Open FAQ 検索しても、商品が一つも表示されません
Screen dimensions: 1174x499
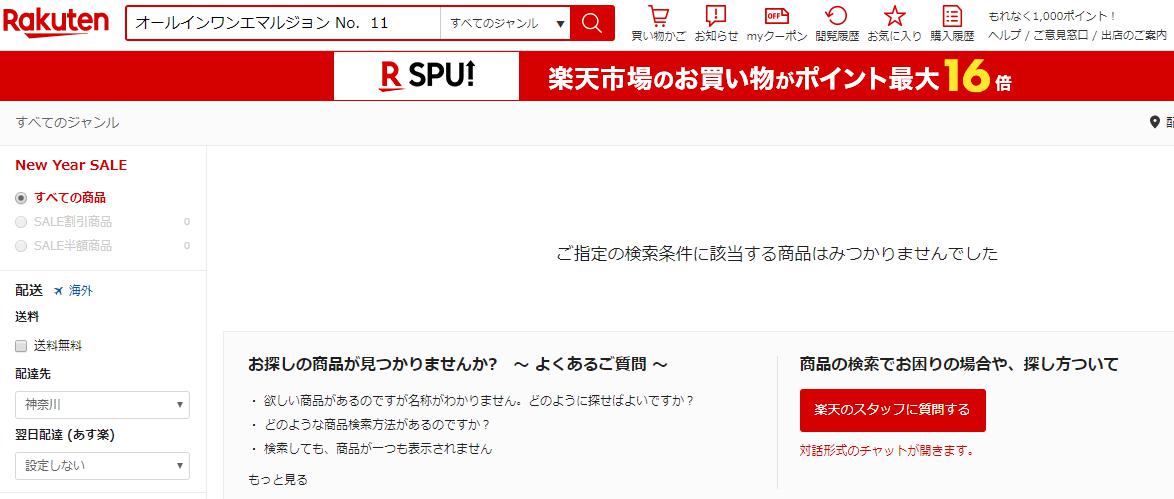[x=378, y=449]
